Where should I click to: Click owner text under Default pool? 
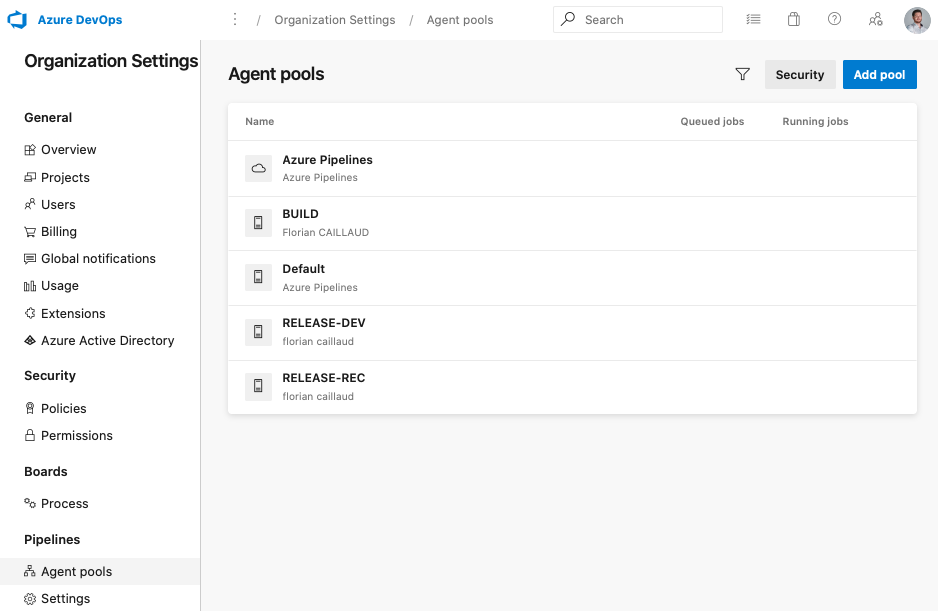tap(320, 288)
